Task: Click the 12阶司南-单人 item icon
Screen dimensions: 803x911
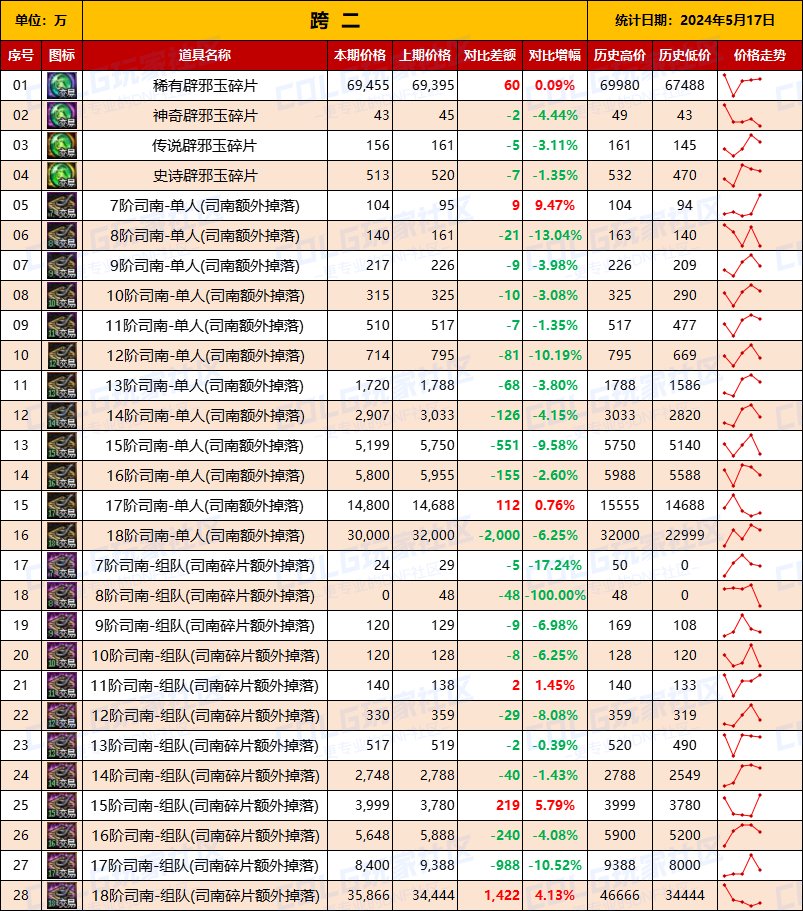Action: 62,356
